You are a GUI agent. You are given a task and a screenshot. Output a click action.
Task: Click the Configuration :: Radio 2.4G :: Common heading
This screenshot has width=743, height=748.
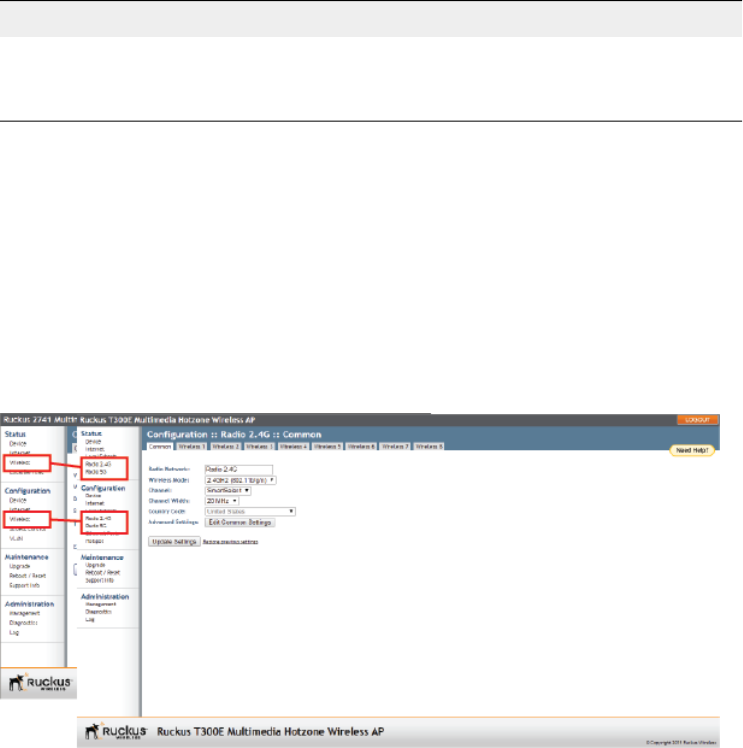tap(234, 435)
